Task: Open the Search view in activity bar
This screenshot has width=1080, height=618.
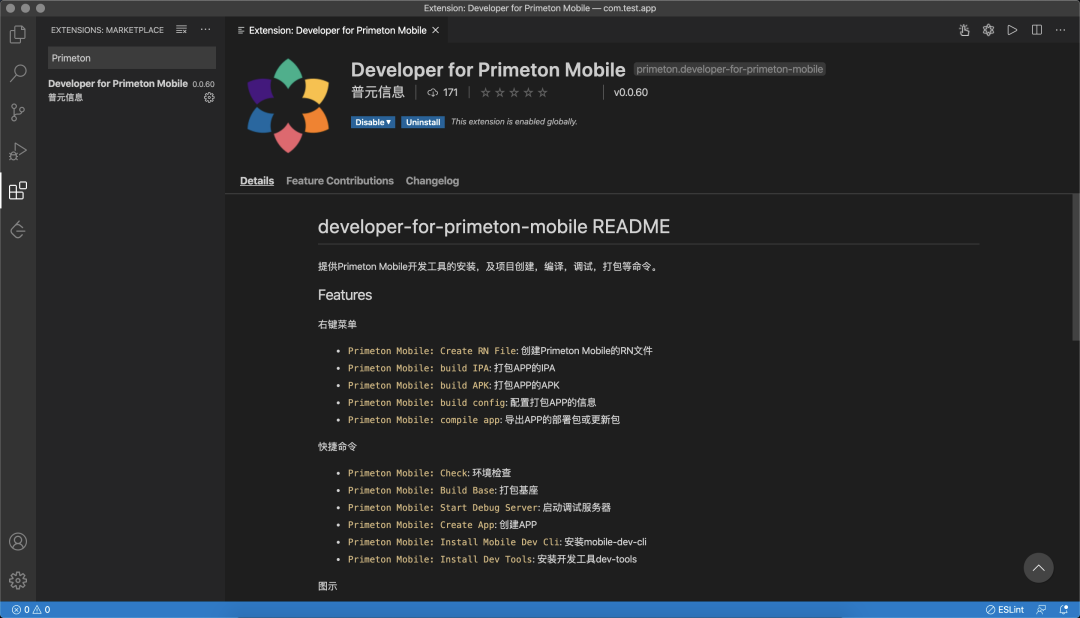Action: [x=18, y=73]
